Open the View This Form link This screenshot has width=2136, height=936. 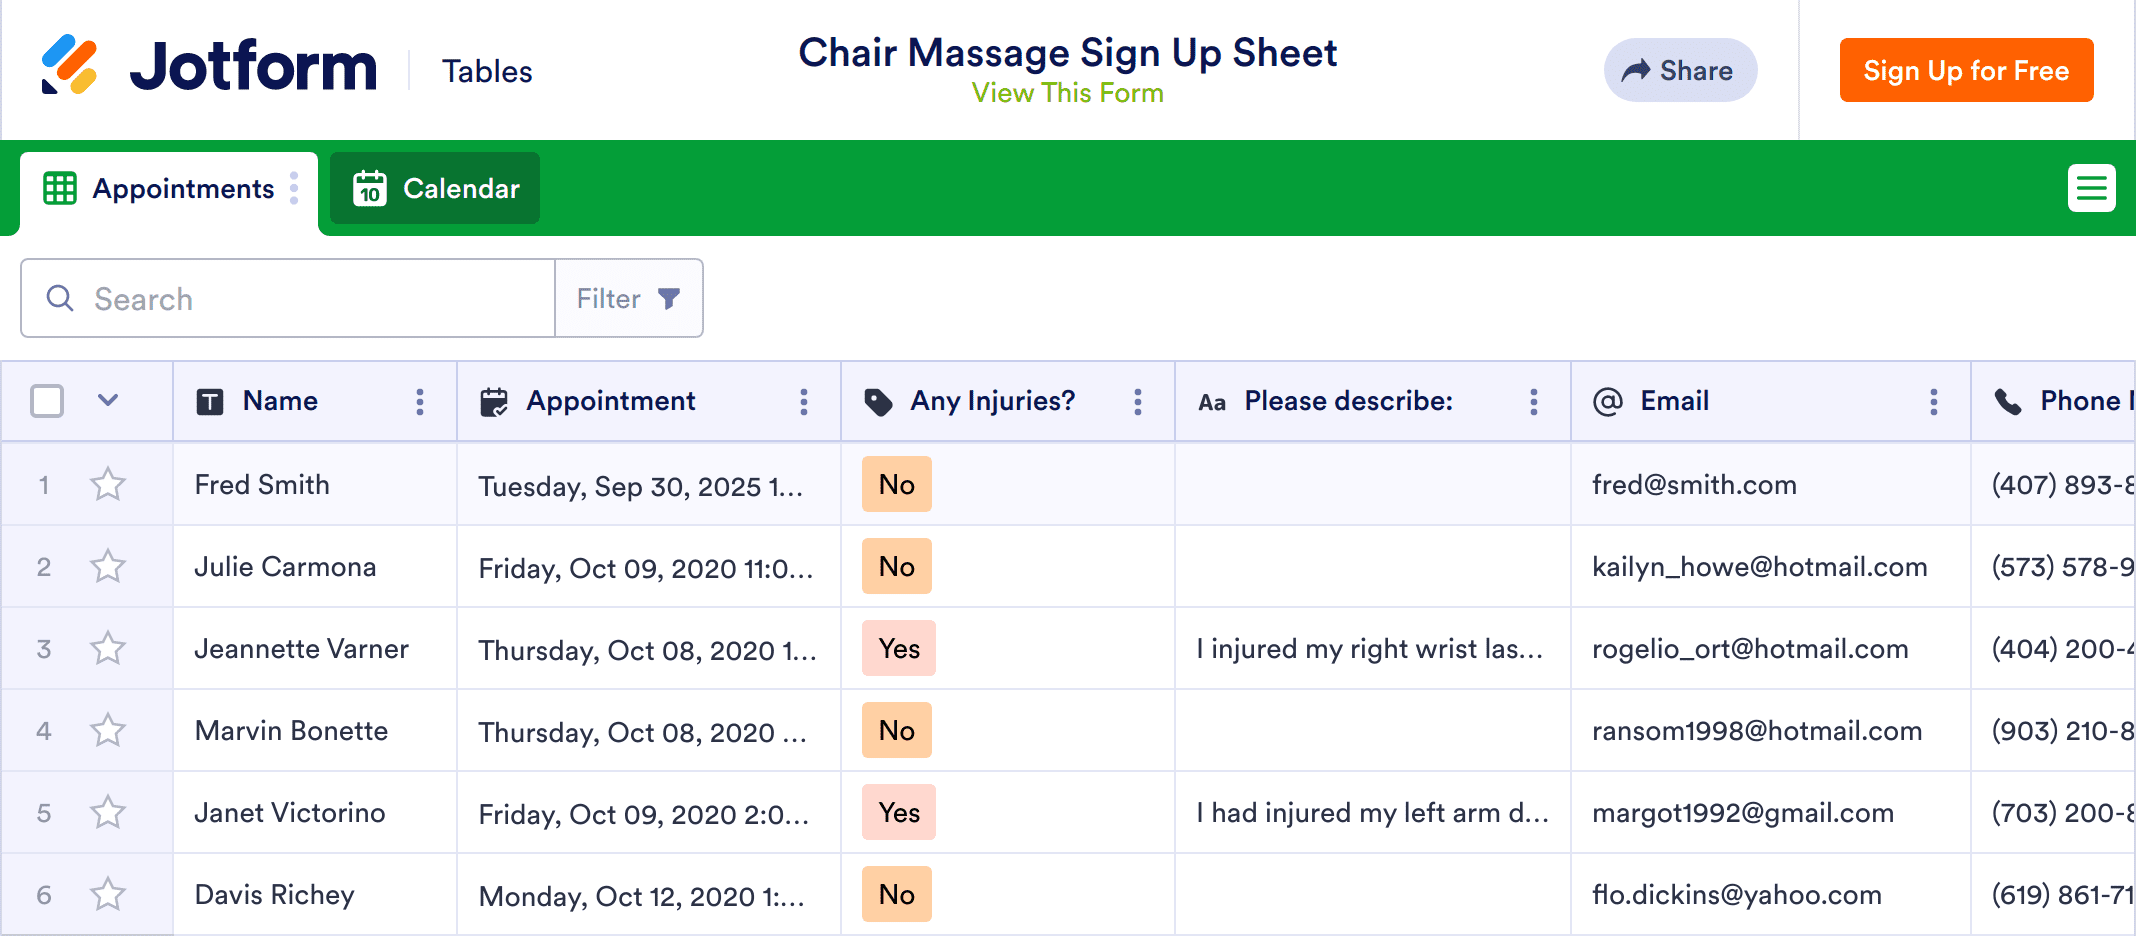[1067, 93]
